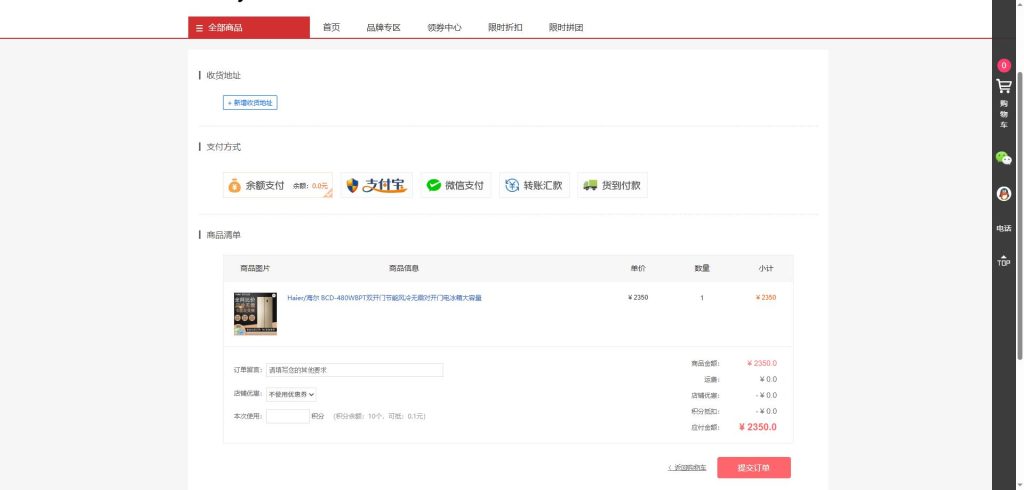Select 转账汇款 payment method
This screenshot has width=1024, height=490.
tap(534, 186)
